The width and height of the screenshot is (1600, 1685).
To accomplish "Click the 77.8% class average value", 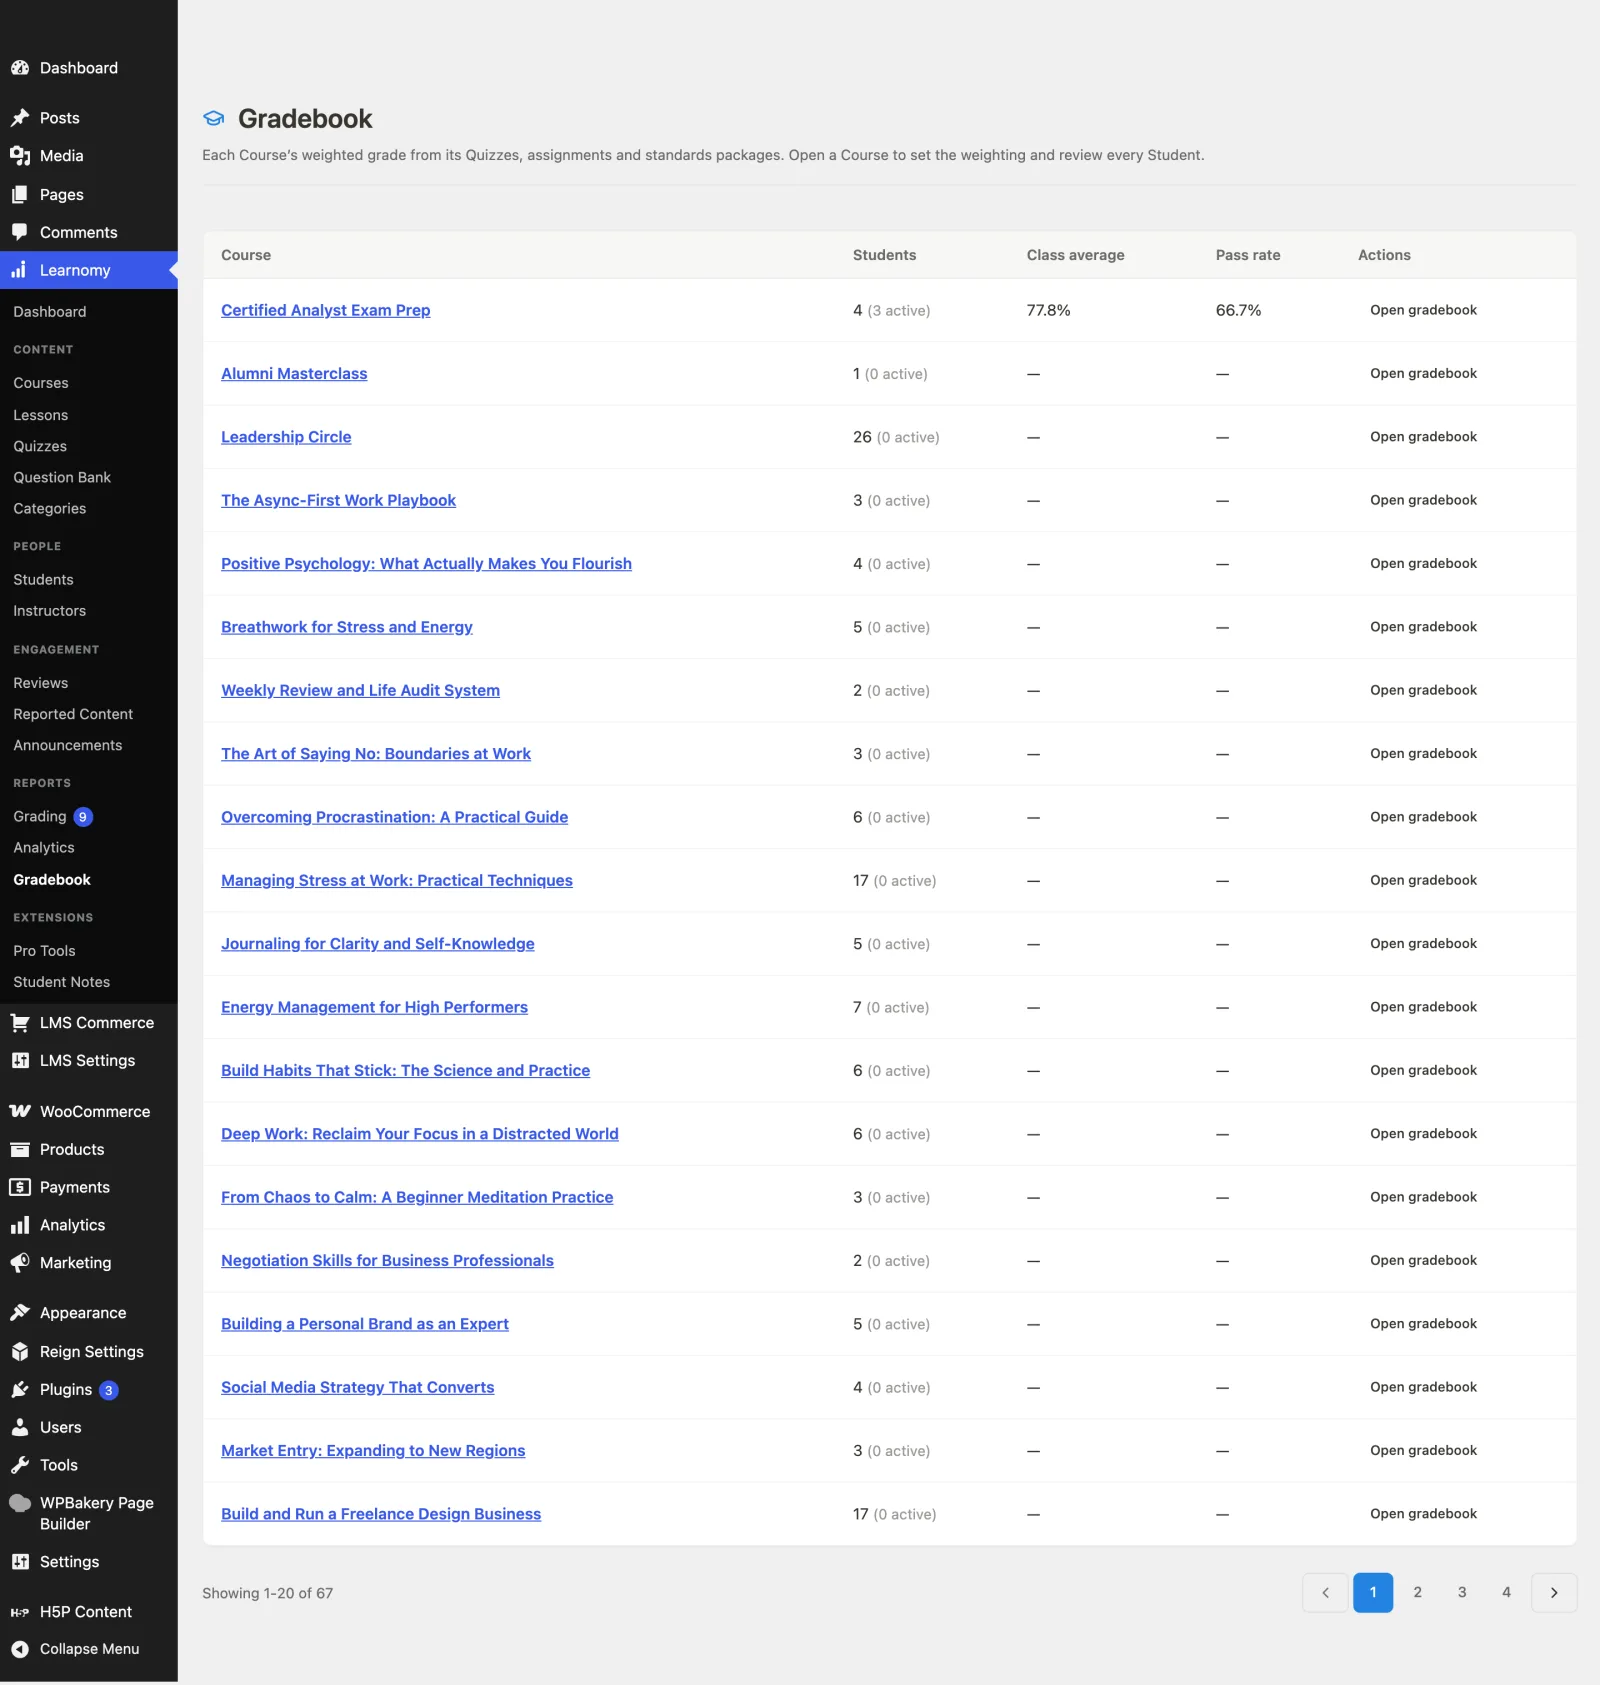I will point(1048,310).
